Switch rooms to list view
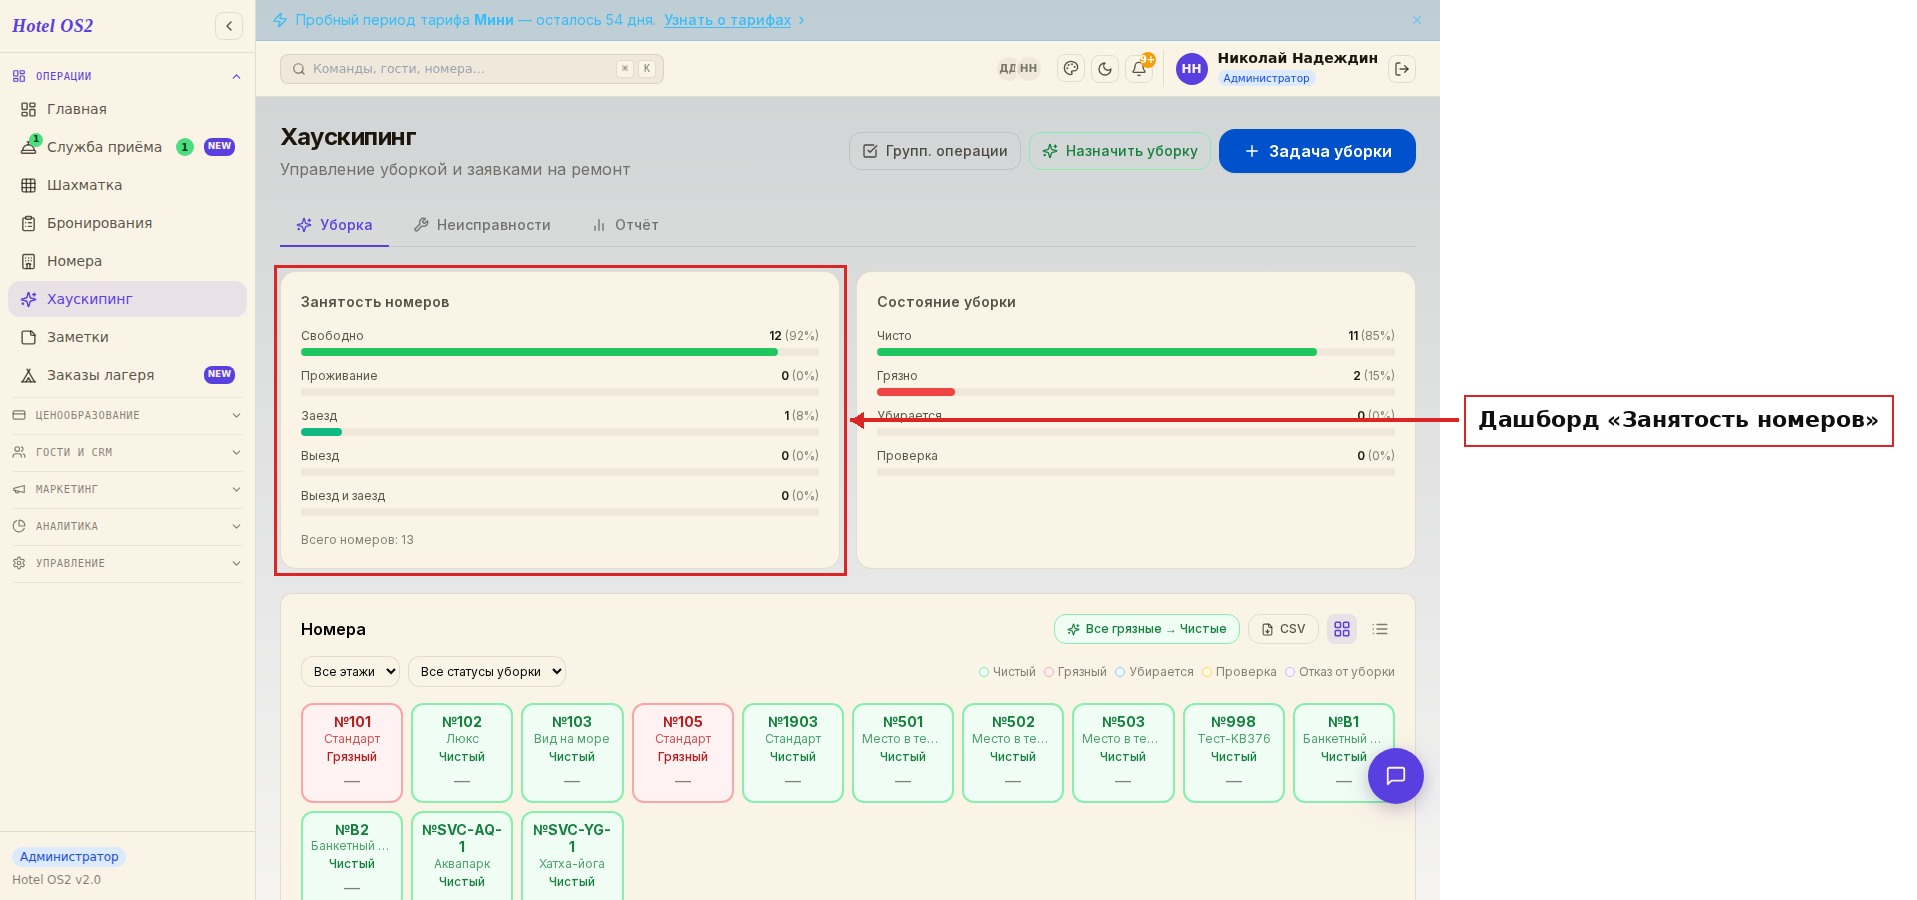The width and height of the screenshot is (1917, 900). coord(1380,629)
